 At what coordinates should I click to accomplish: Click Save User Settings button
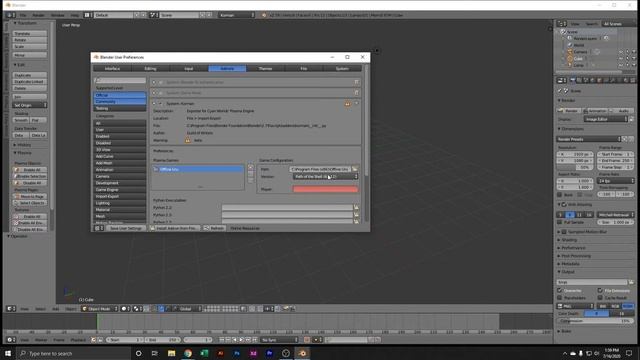126,228
